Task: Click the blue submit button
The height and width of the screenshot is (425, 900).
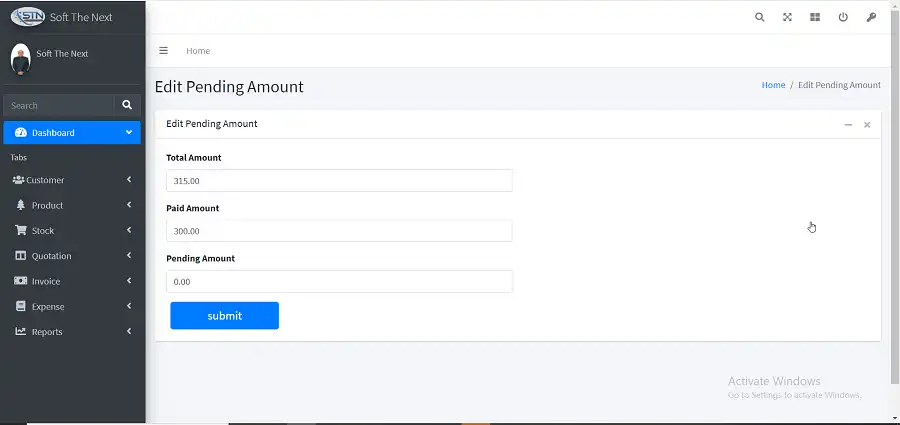Action: point(224,316)
